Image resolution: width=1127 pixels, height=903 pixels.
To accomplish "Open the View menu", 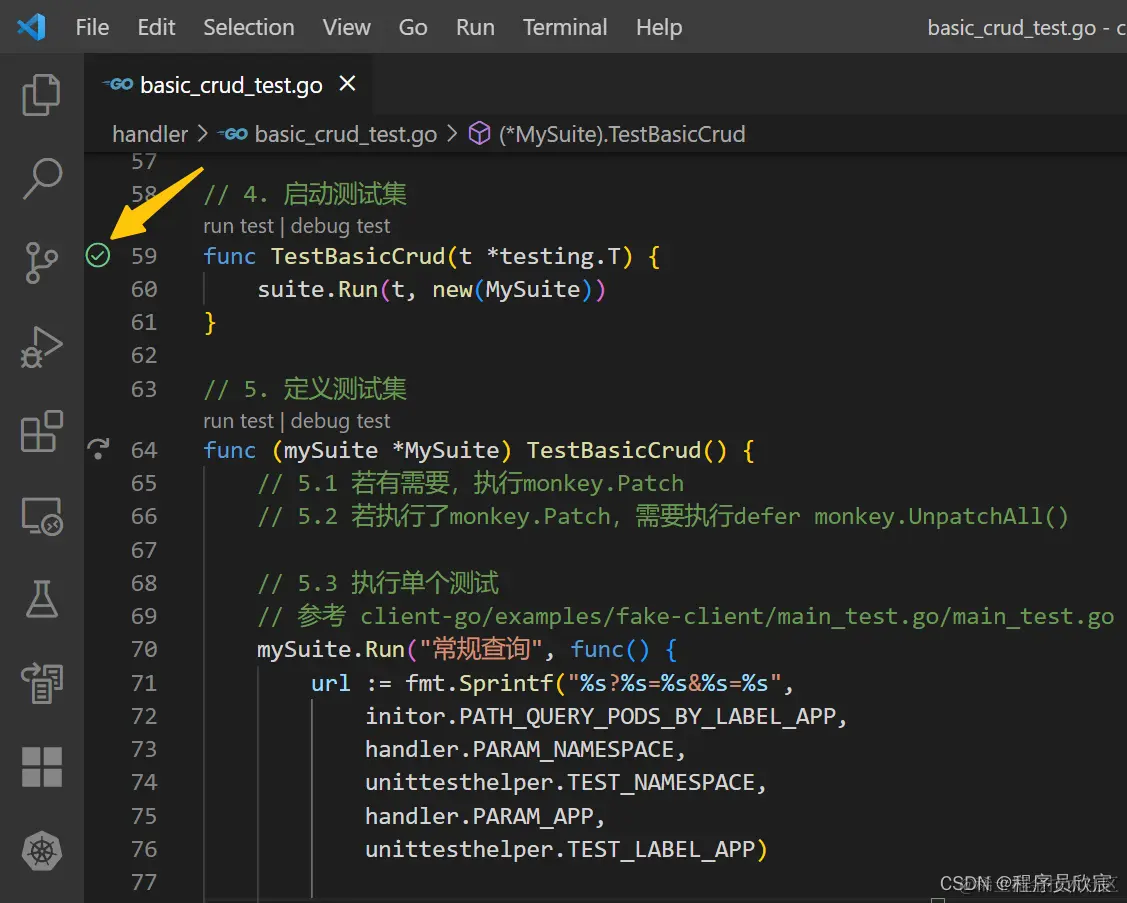I will click(x=346, y=27).
